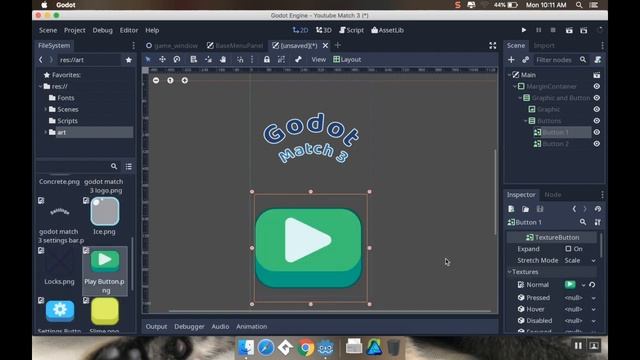
Task: Collapse the Buttons node in scene tree
Action: [x=525, y=121]
